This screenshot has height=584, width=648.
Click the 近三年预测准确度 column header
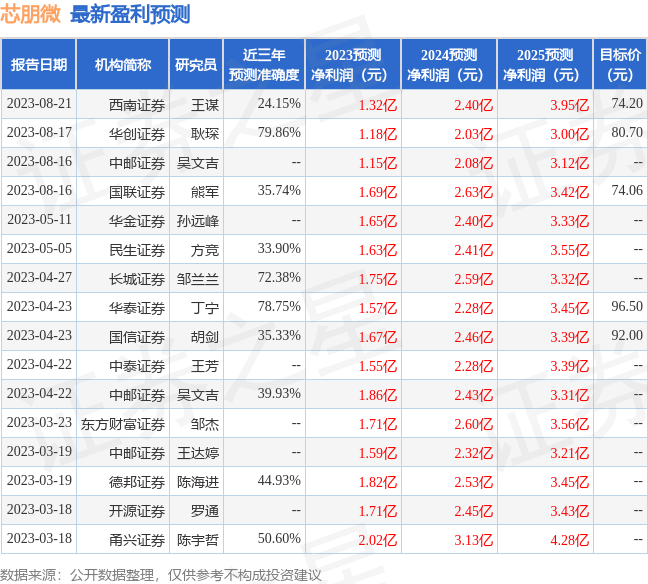[264, 64]
